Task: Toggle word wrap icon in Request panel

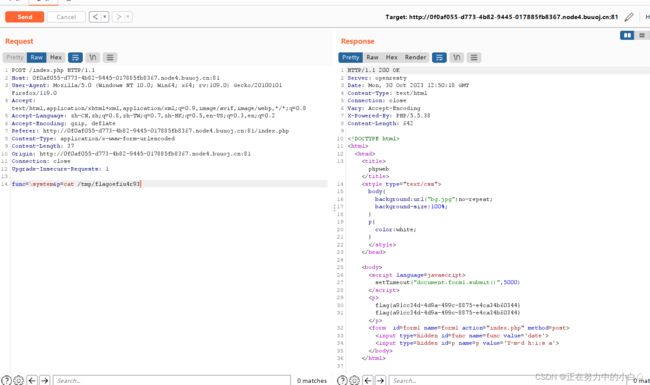Action: [75, 57]
